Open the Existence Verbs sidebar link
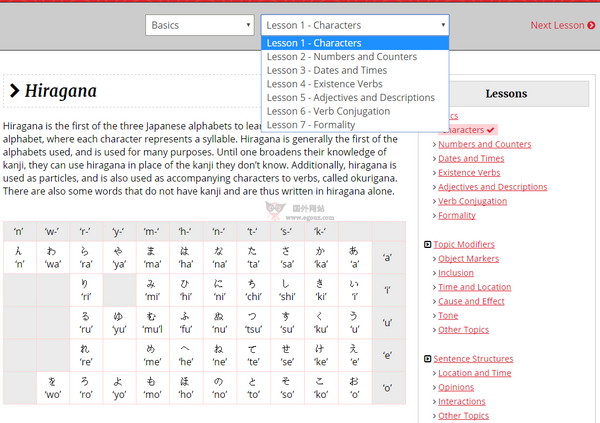 469,173
